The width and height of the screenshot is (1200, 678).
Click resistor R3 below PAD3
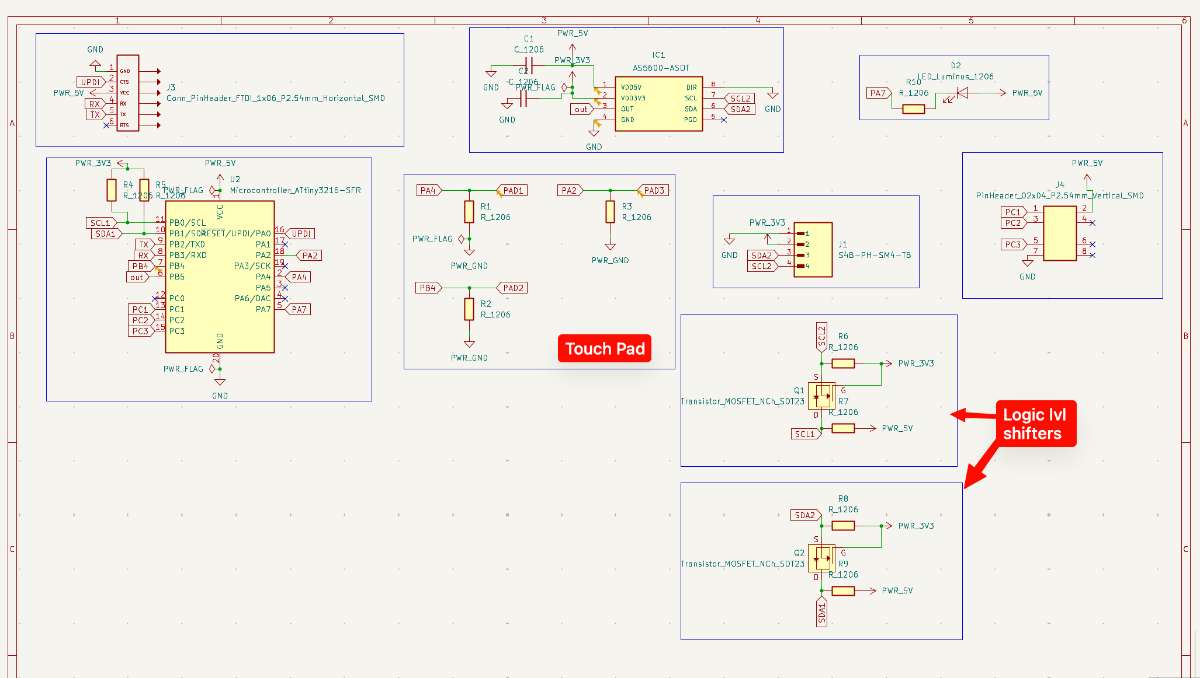610,211
